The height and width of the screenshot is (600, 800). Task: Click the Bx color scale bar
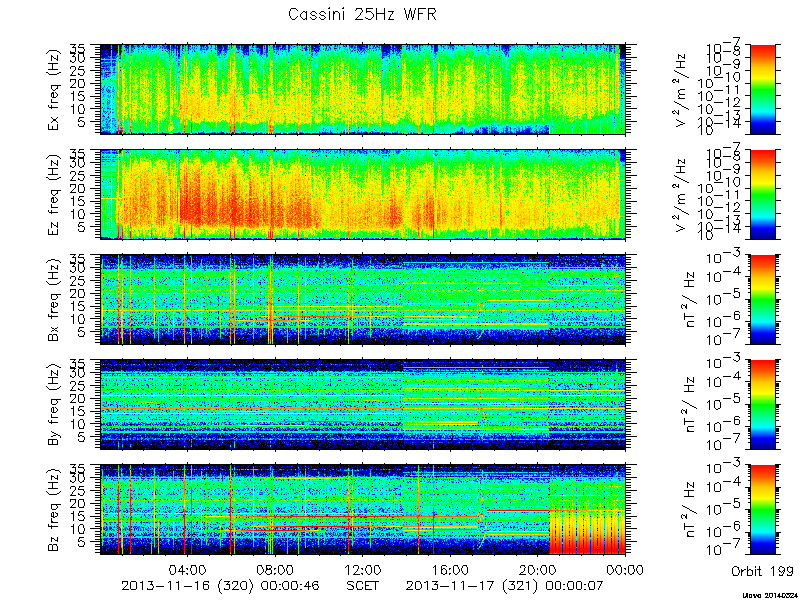(x=762, y=299)
